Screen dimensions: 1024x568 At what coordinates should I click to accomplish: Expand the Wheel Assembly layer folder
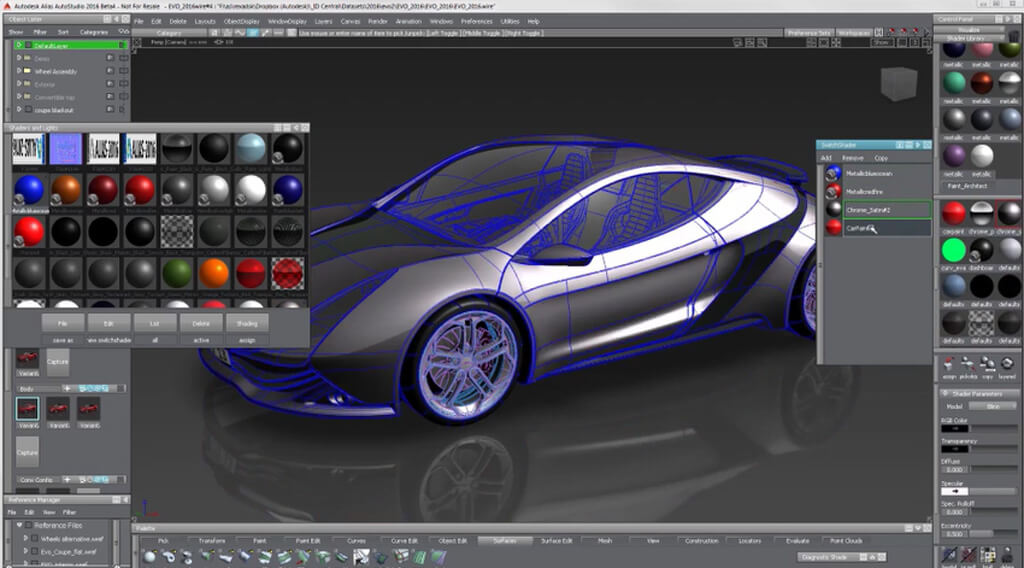[19, 71]
